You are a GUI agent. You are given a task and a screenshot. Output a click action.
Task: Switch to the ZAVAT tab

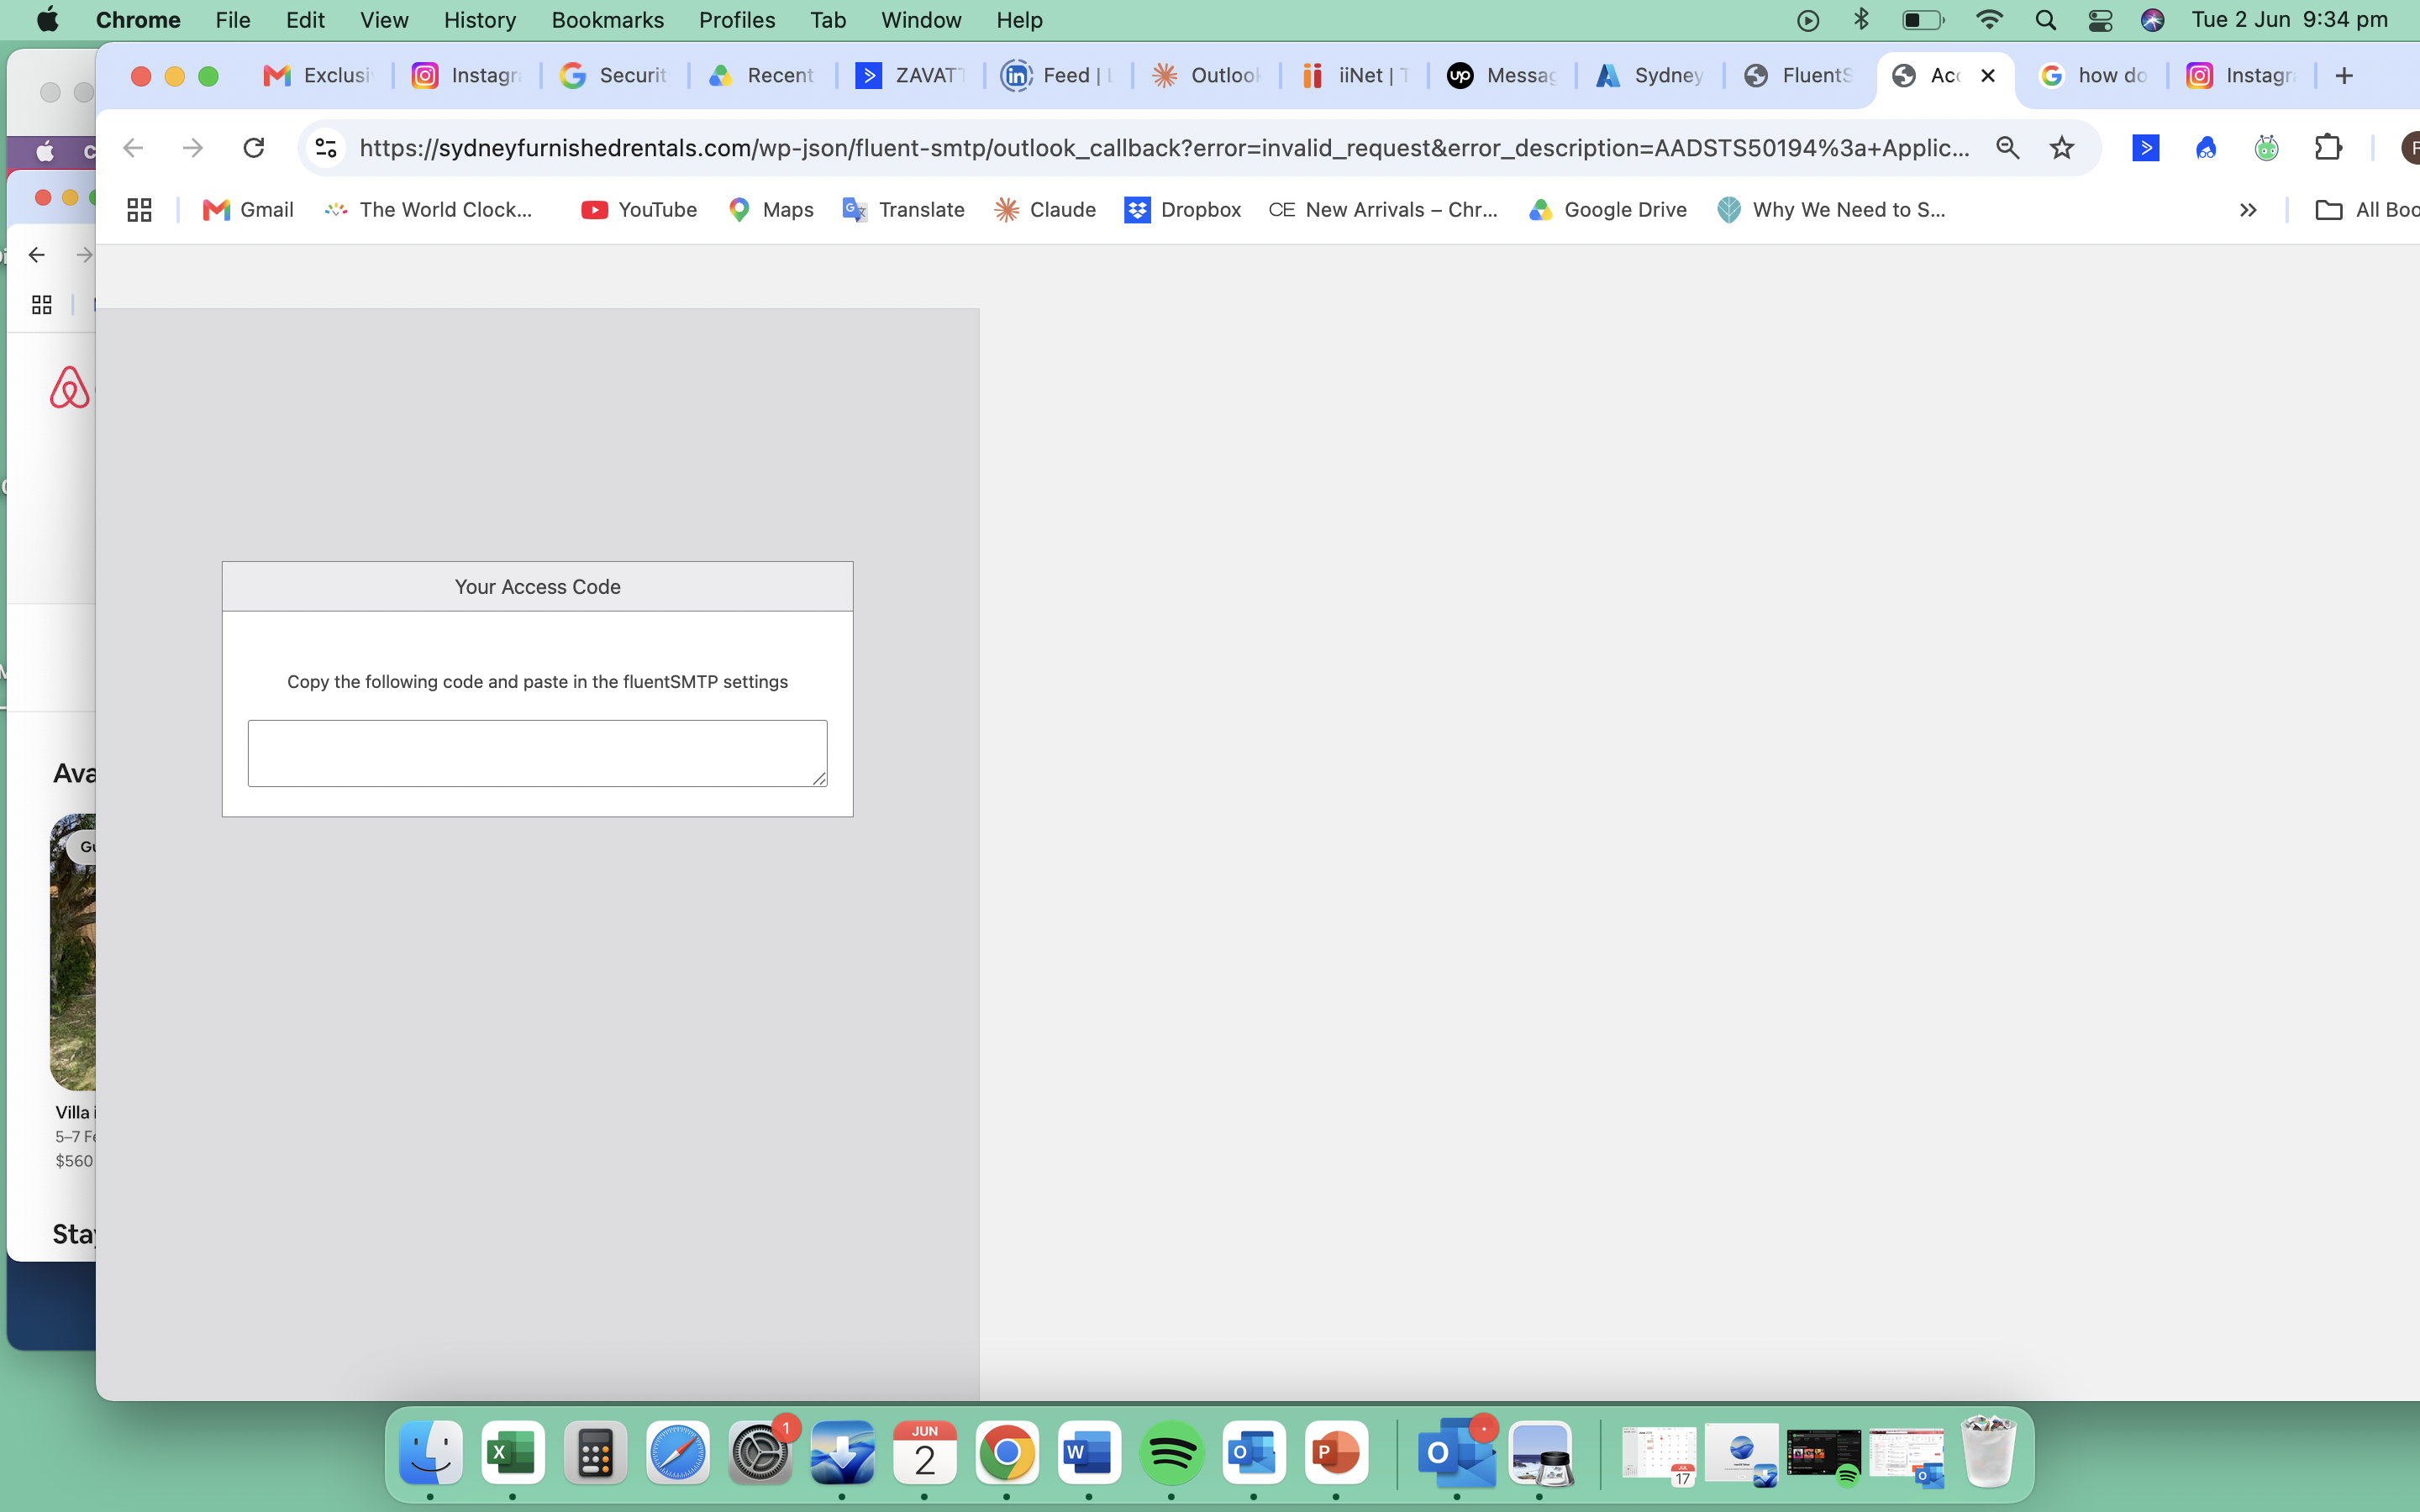(910, 75)
